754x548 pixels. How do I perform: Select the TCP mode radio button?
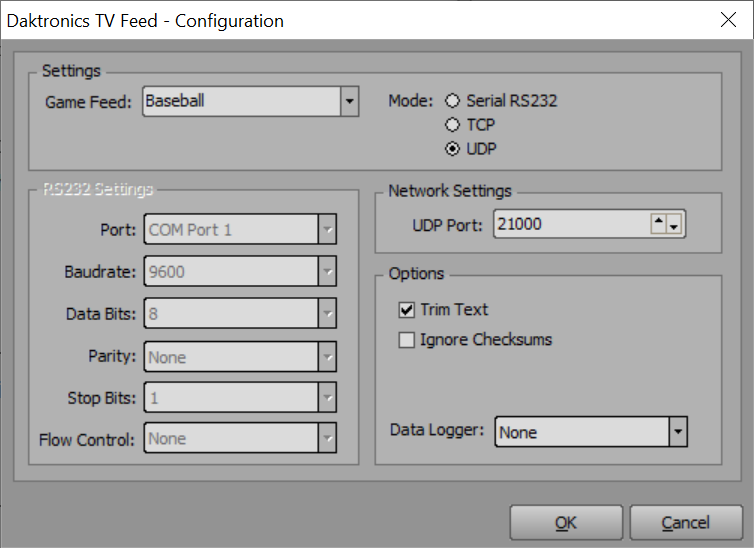452,125
